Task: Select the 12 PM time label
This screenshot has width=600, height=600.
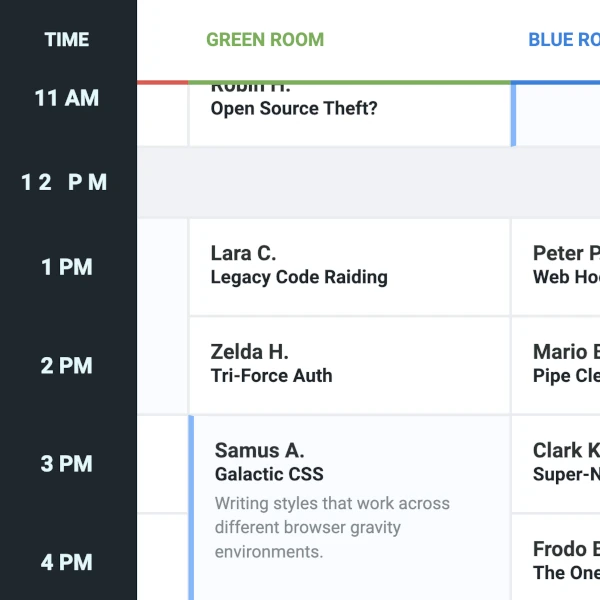Action: 67,182
